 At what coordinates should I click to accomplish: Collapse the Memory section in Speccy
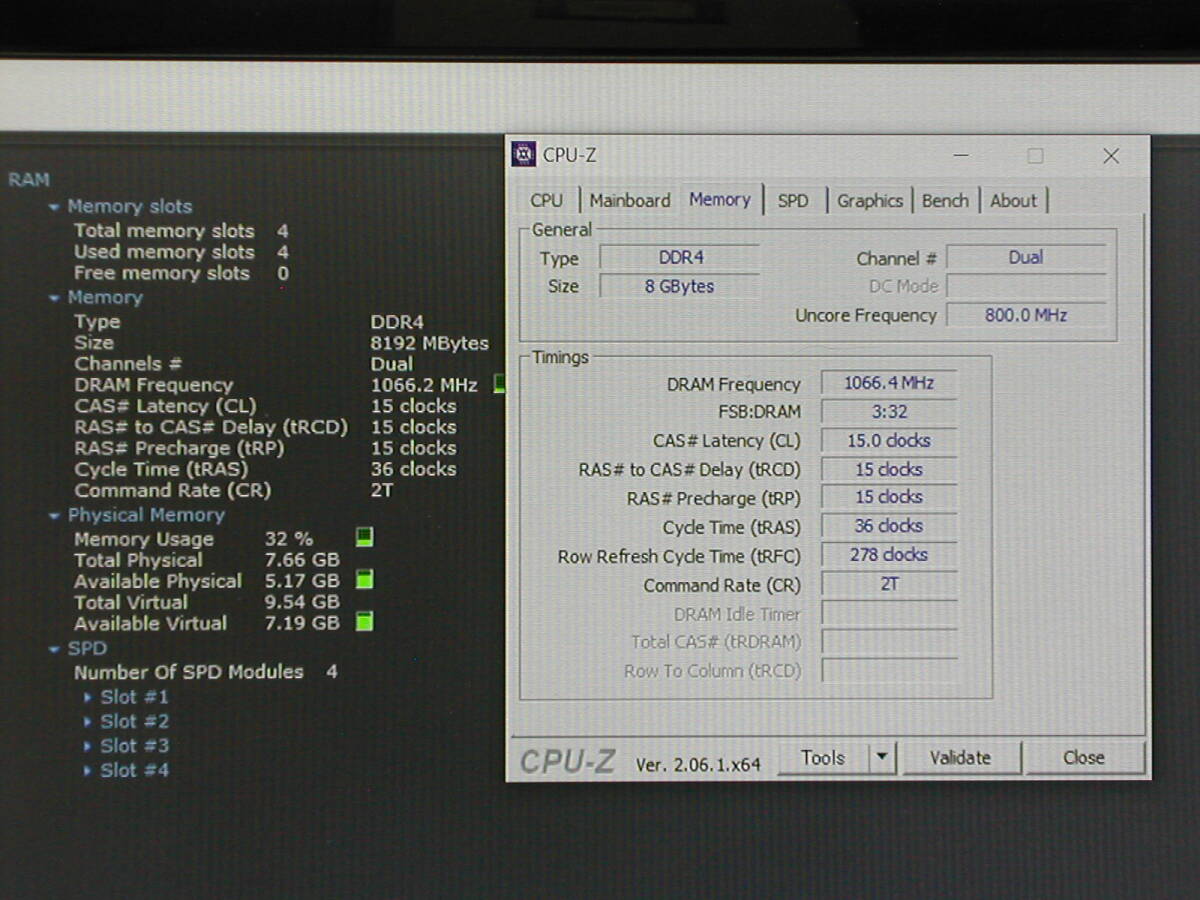pos(54,298)
